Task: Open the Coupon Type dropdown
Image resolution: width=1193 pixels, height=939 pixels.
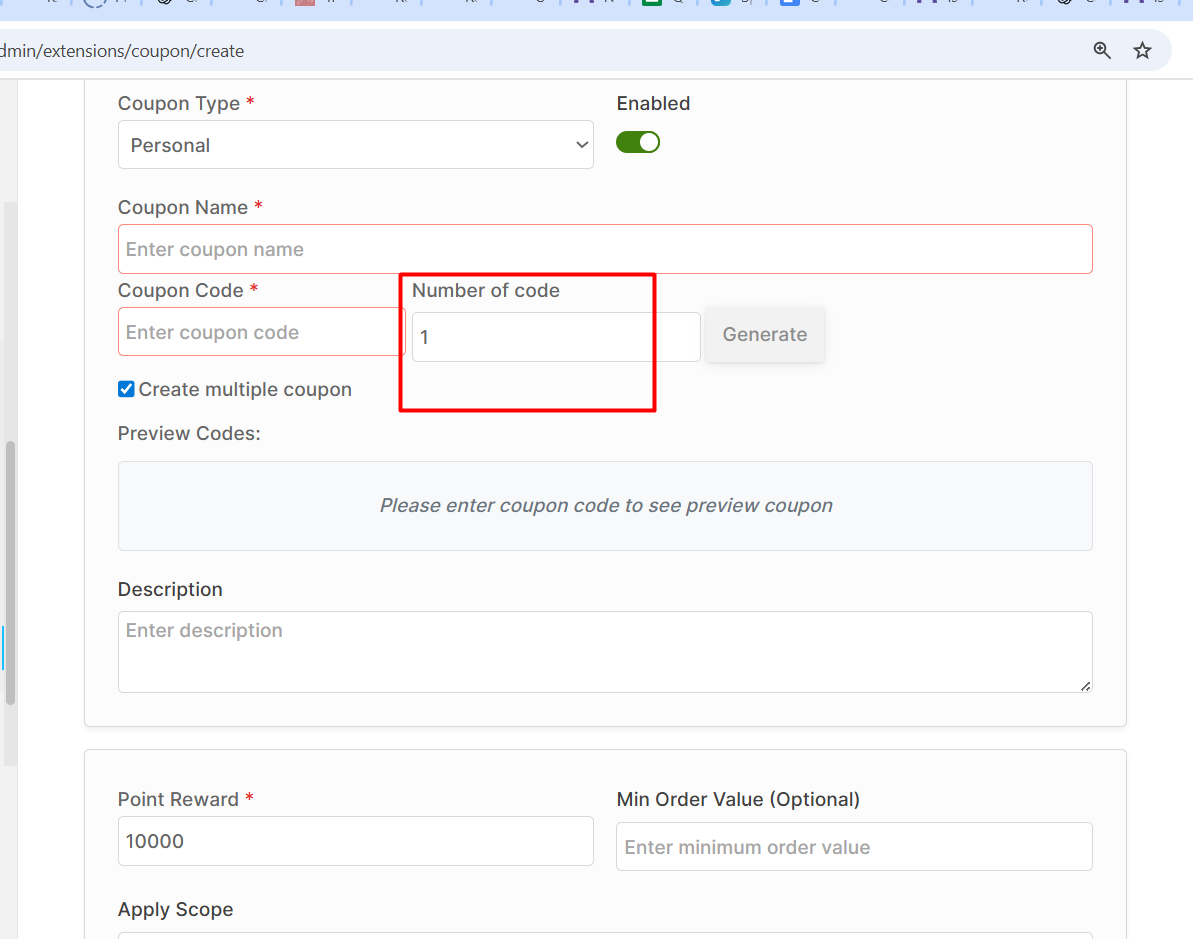Action: (x=355, y=145)
